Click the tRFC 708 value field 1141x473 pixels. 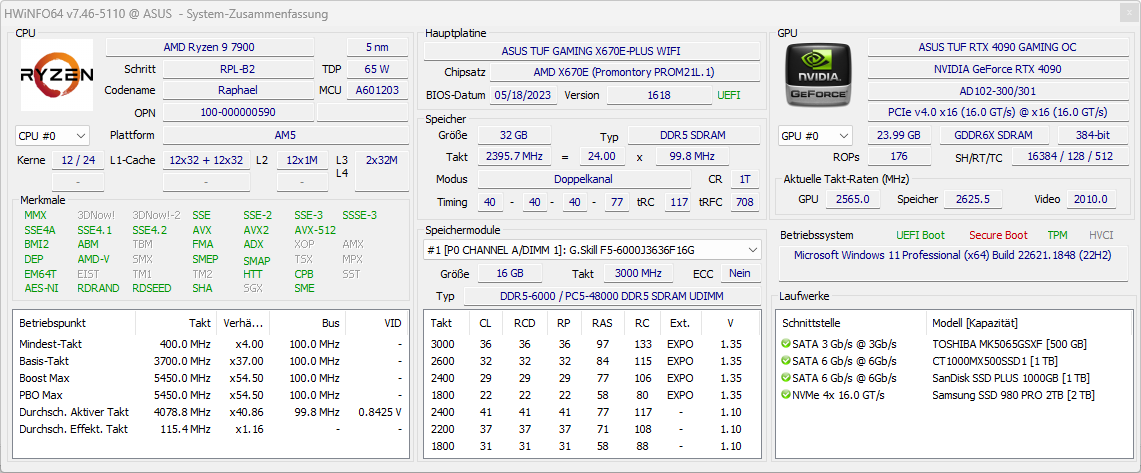coord(744,202)
